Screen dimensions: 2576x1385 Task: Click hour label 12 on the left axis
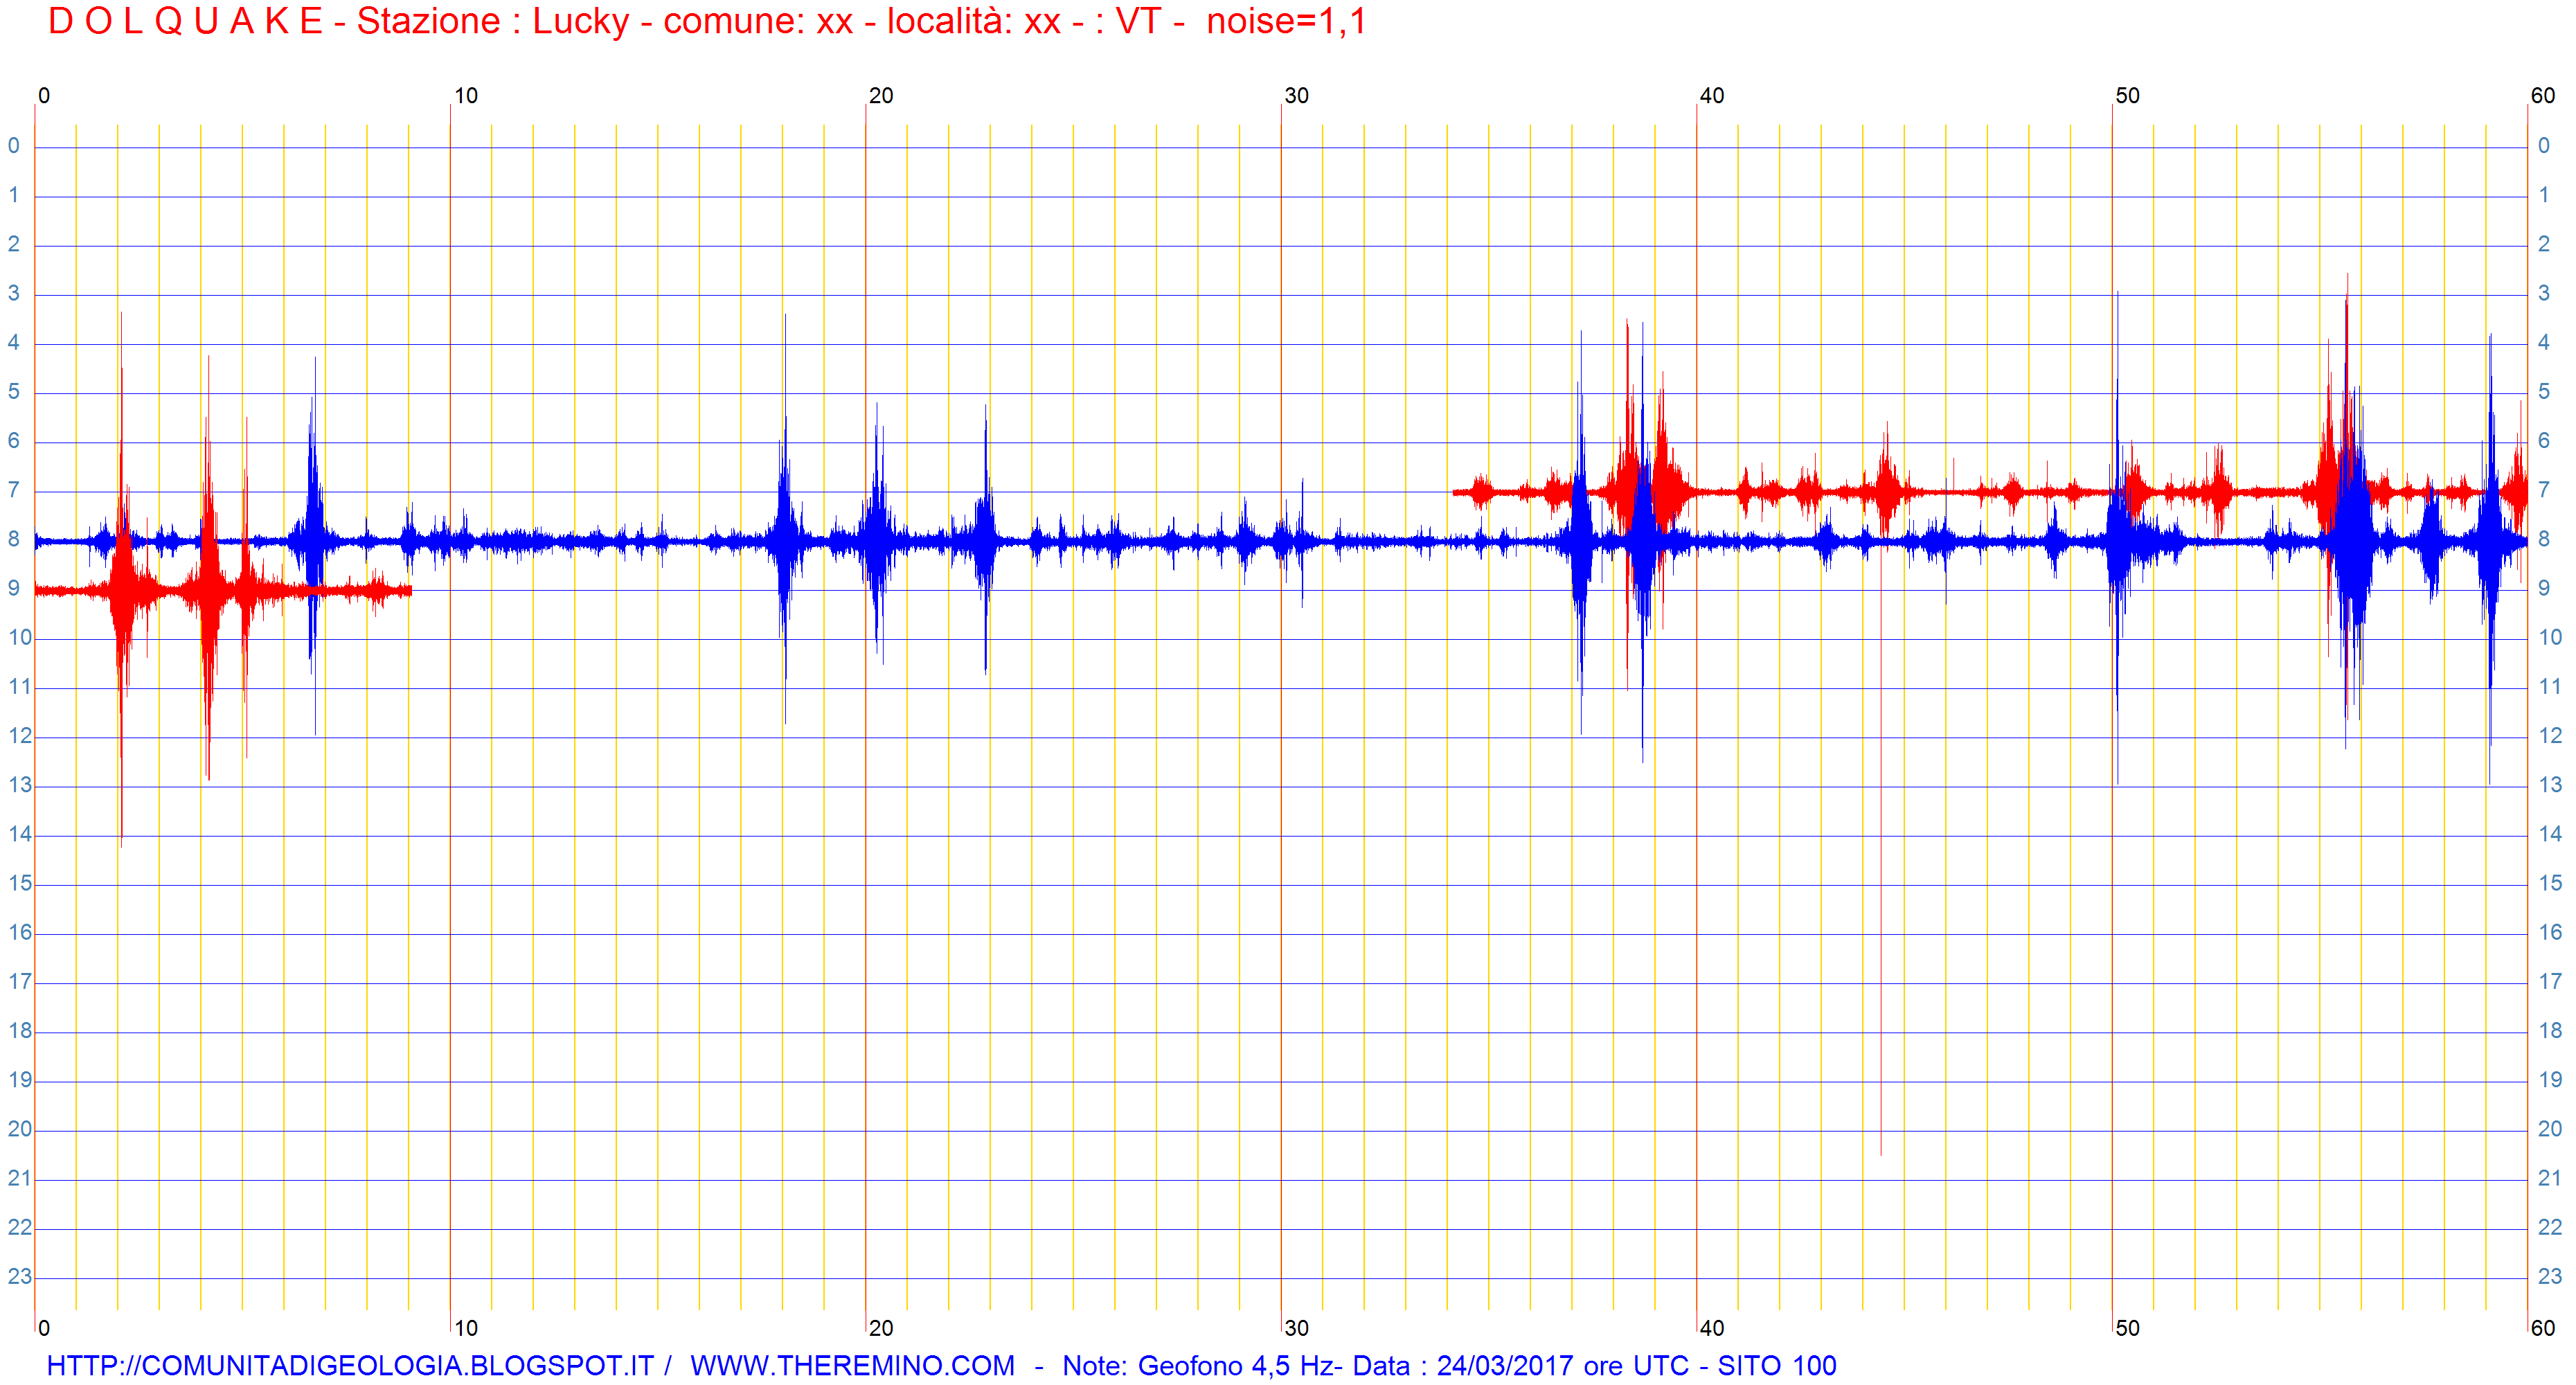(x=20, y=736)
